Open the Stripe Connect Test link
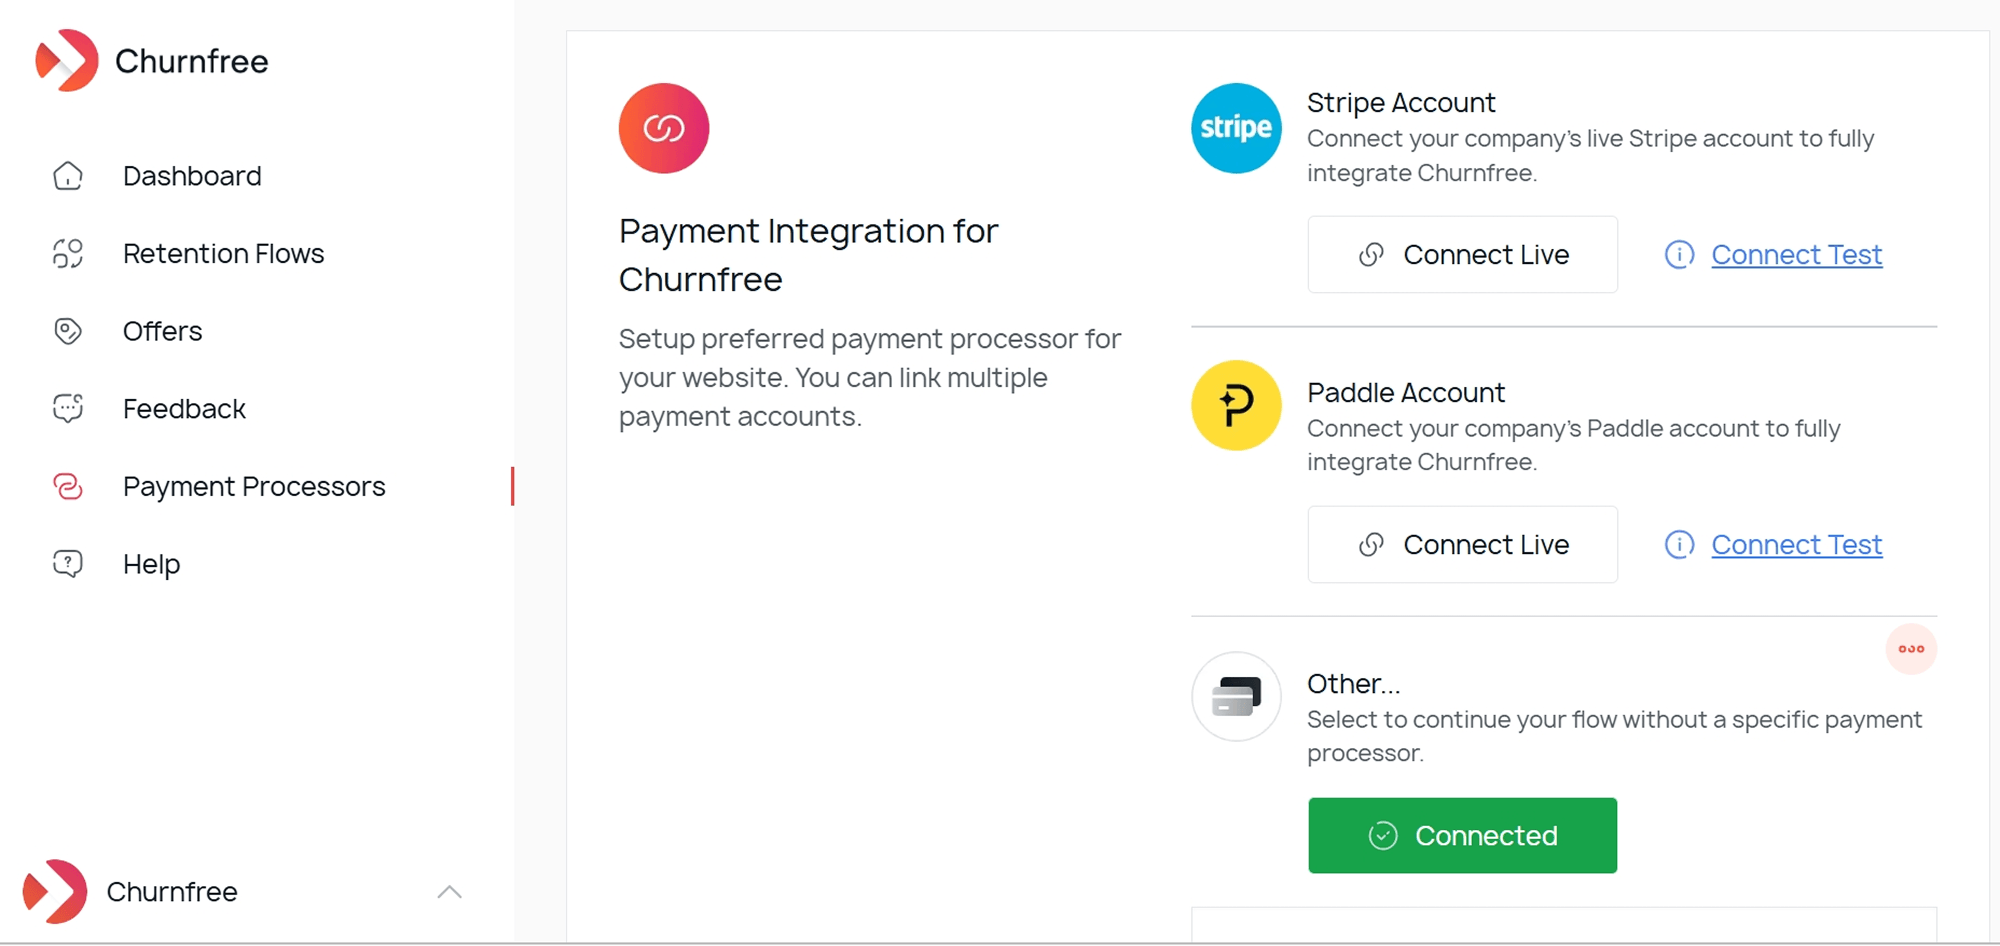The height and width of the screenshot is (946, 2000). coord(1796,254)
